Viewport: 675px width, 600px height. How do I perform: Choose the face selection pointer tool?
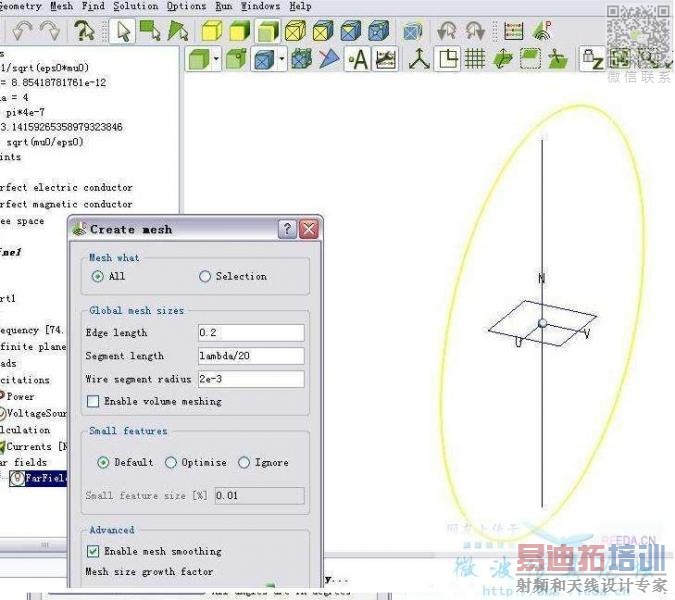[150, 31]
